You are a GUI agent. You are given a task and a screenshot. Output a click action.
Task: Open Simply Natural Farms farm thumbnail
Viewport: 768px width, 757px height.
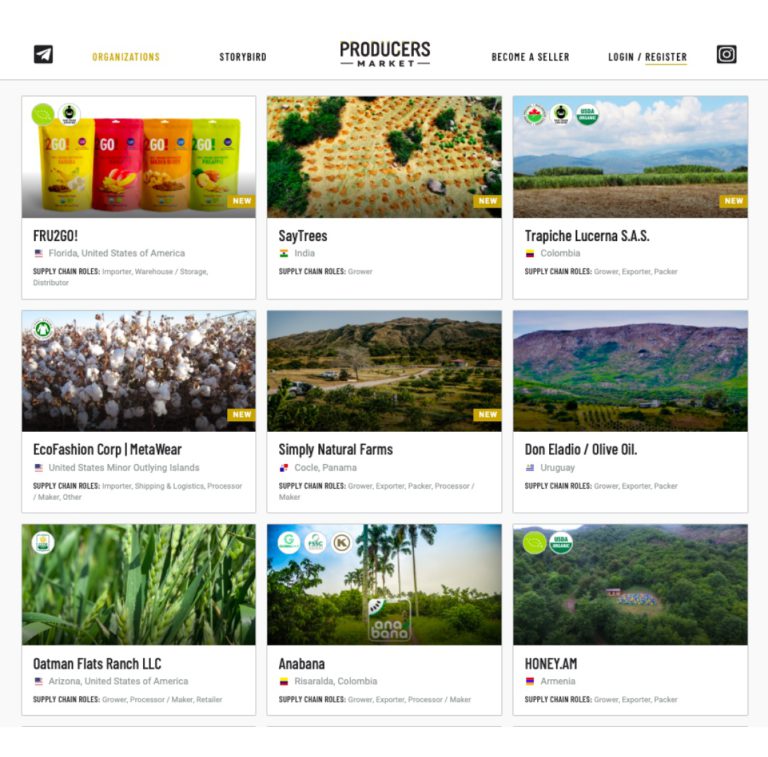tap(384, 371)
